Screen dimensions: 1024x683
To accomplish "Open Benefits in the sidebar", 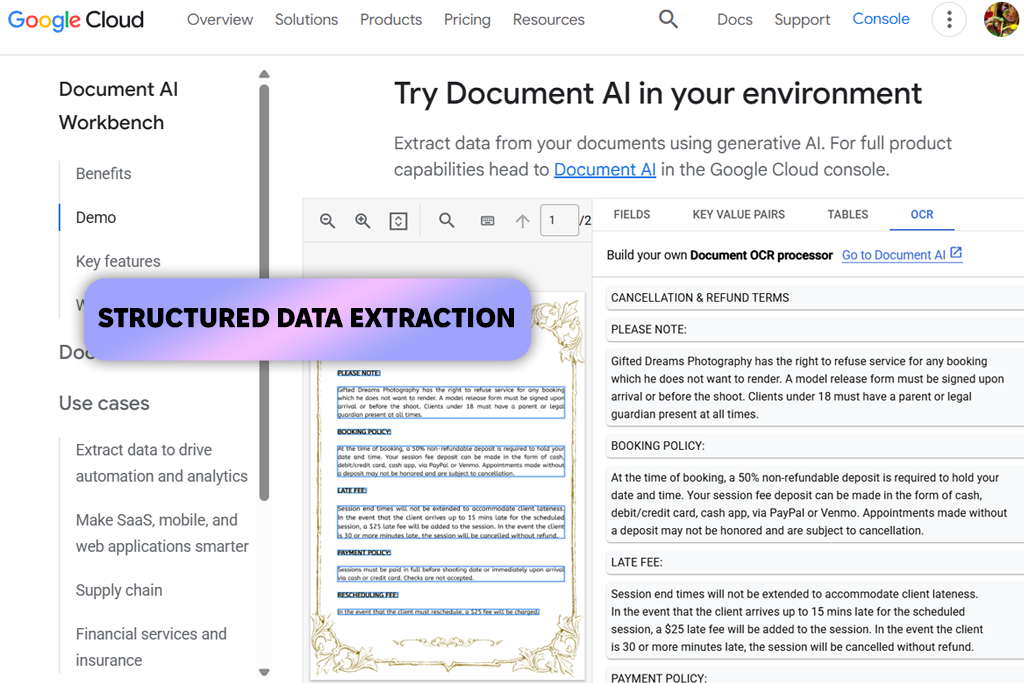I will 103,174.
